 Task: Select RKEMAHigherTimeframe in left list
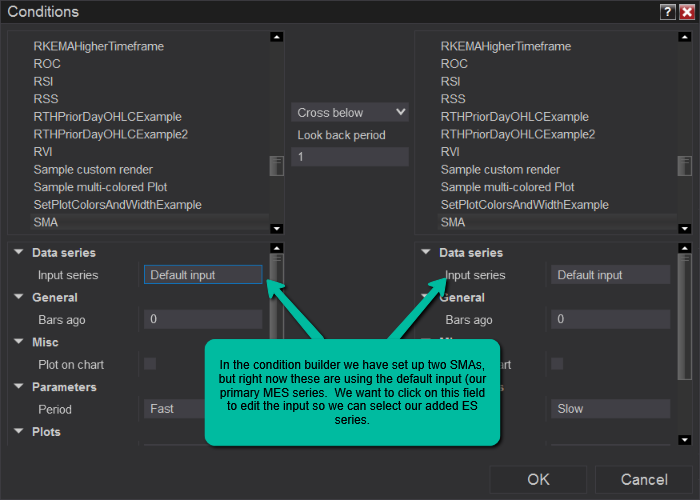99,46
